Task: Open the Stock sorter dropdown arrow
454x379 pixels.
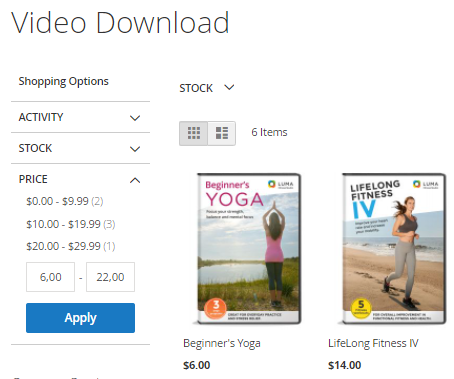Action: [x=229, y=88]
